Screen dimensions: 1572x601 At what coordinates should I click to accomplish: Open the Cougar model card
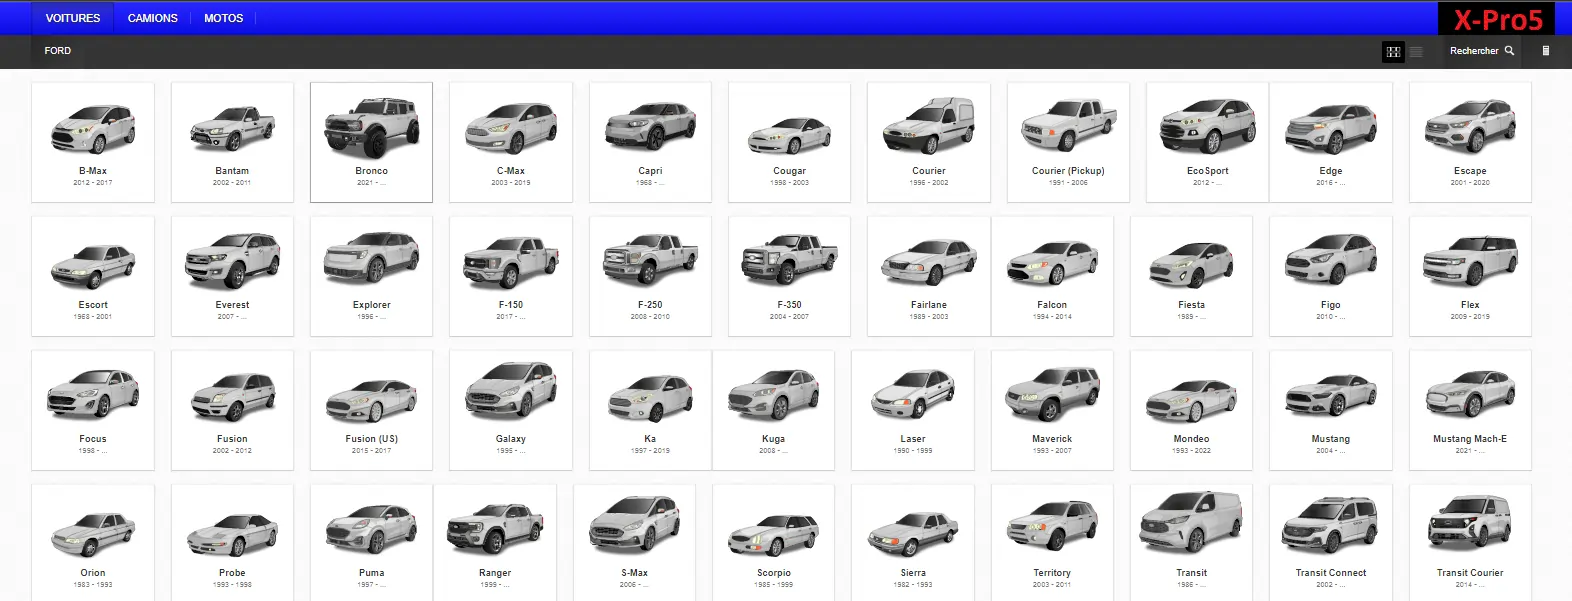click(789, 142)
